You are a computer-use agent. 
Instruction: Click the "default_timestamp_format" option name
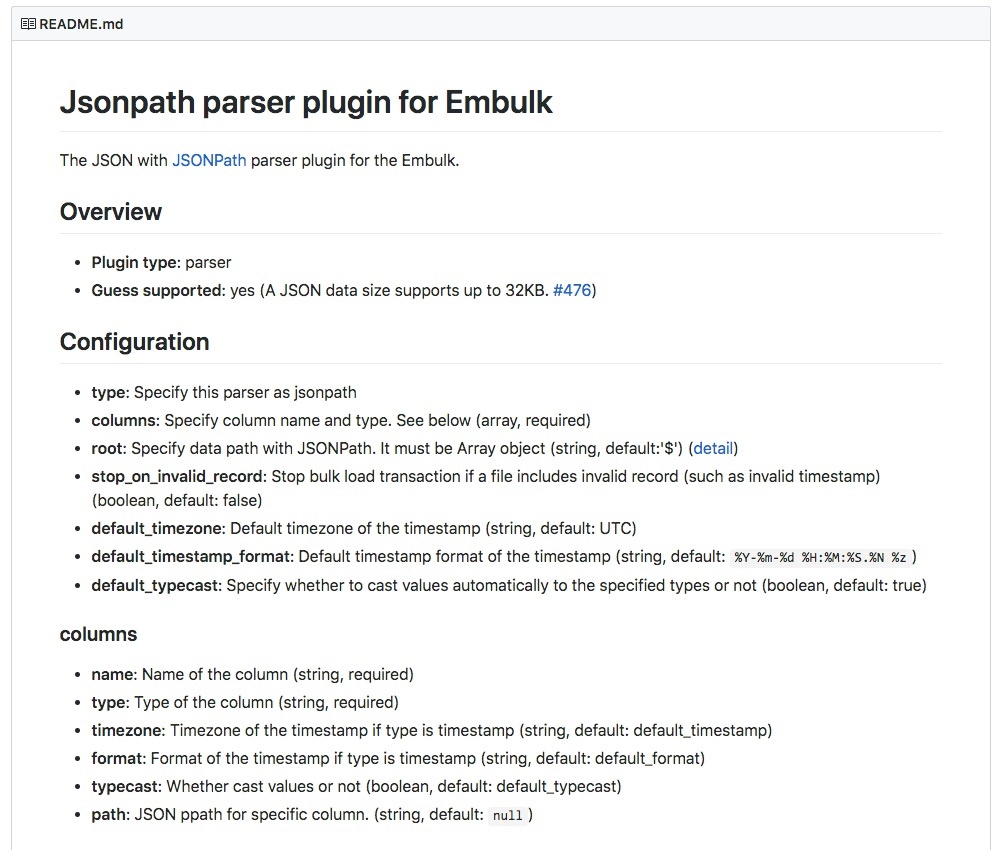coord(192,556)
